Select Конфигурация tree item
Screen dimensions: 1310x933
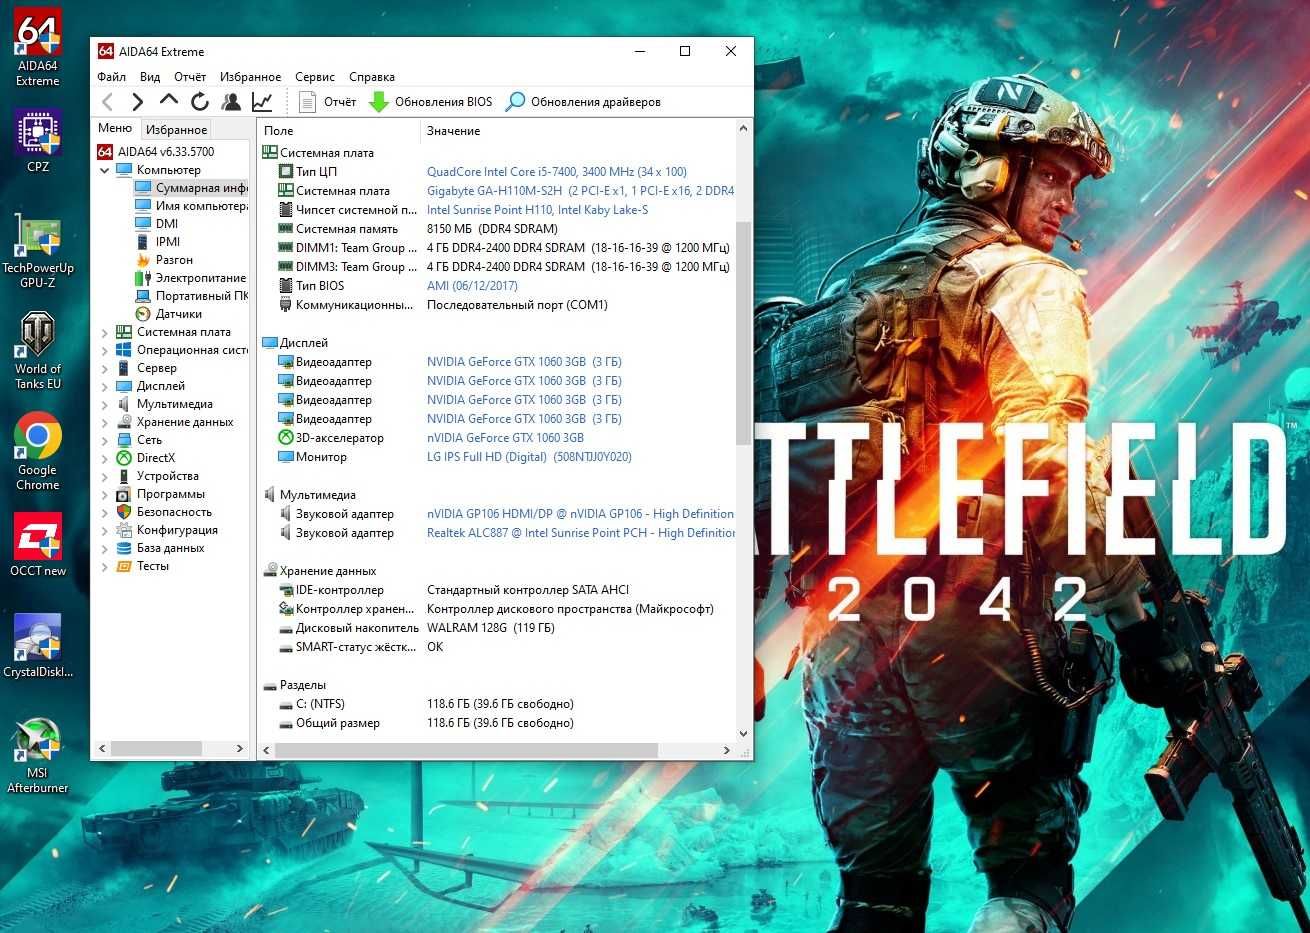click(167, 530)
